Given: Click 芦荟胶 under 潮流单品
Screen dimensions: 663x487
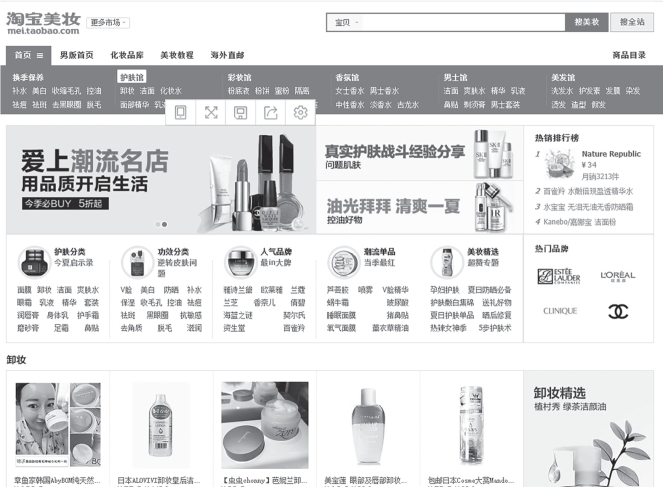Looking at the screenshot, I should coord(337,290).
